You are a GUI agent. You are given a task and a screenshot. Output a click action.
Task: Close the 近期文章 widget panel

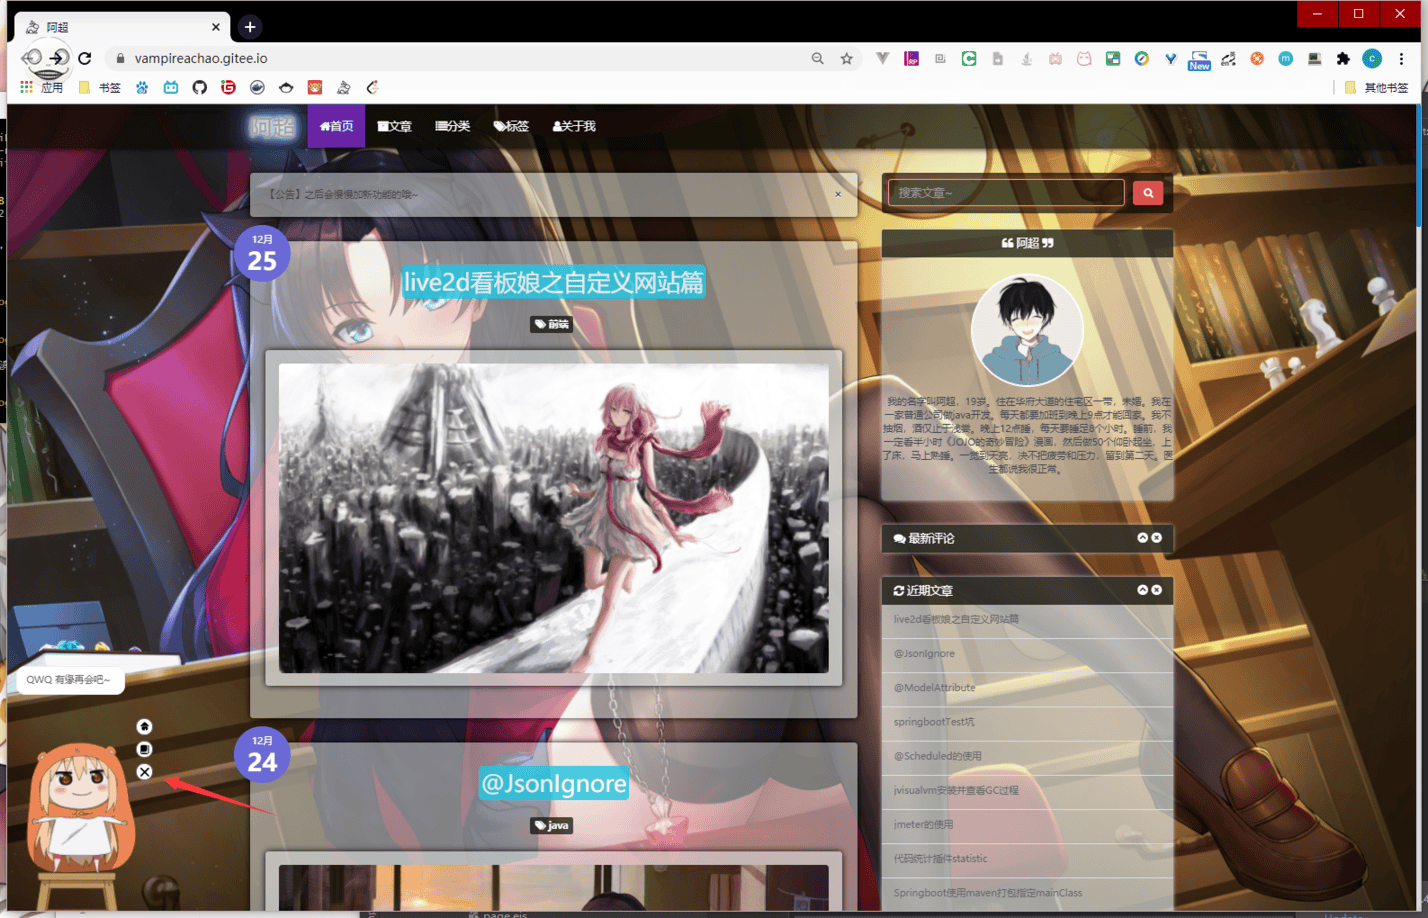click(1157, 590)
